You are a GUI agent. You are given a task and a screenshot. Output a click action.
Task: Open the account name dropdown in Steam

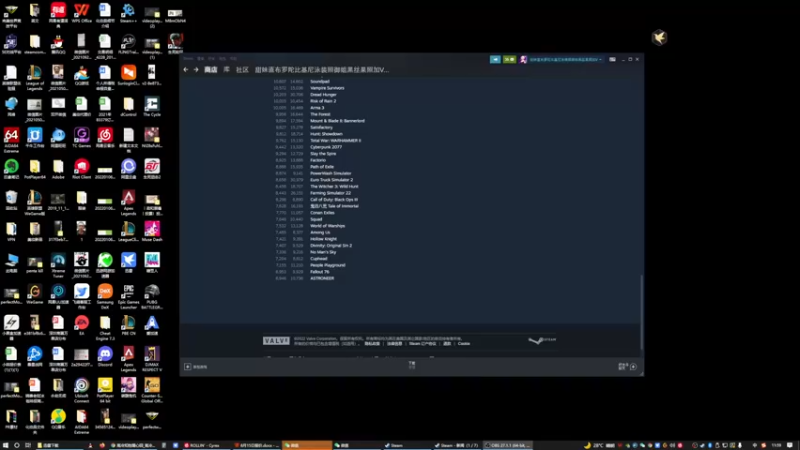(x=565, y=59)
